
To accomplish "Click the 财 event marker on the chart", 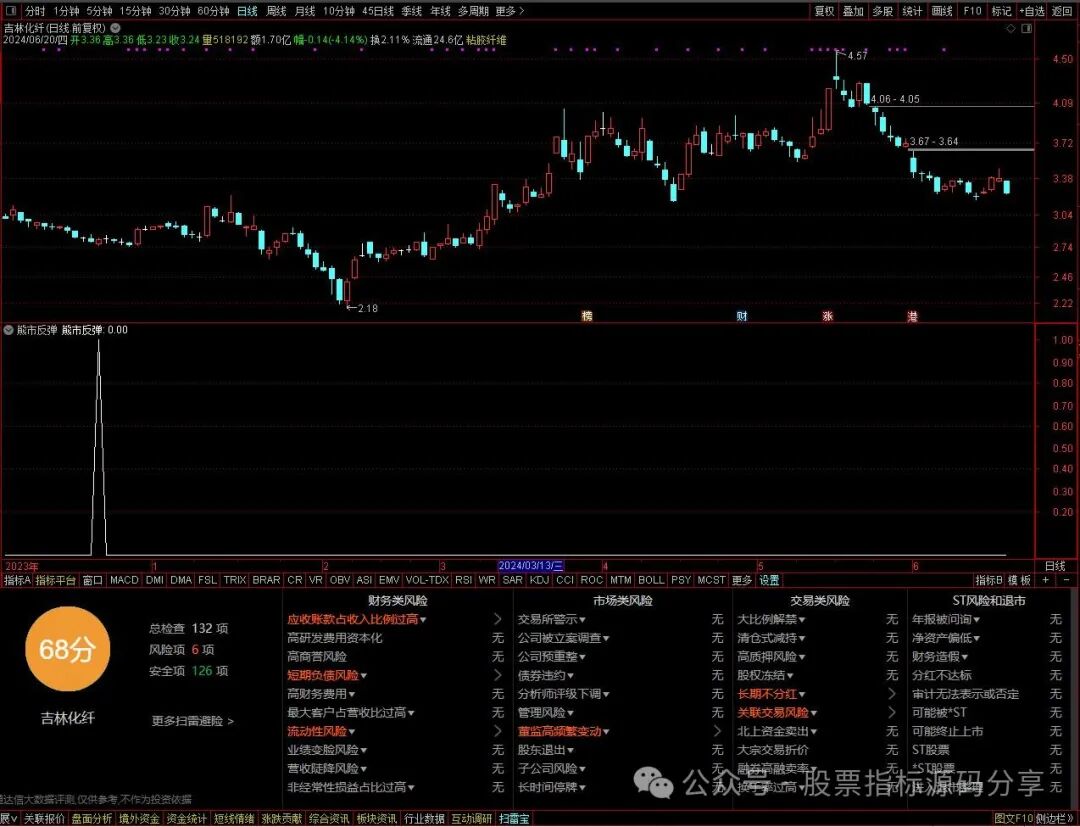I will point(742,316).
